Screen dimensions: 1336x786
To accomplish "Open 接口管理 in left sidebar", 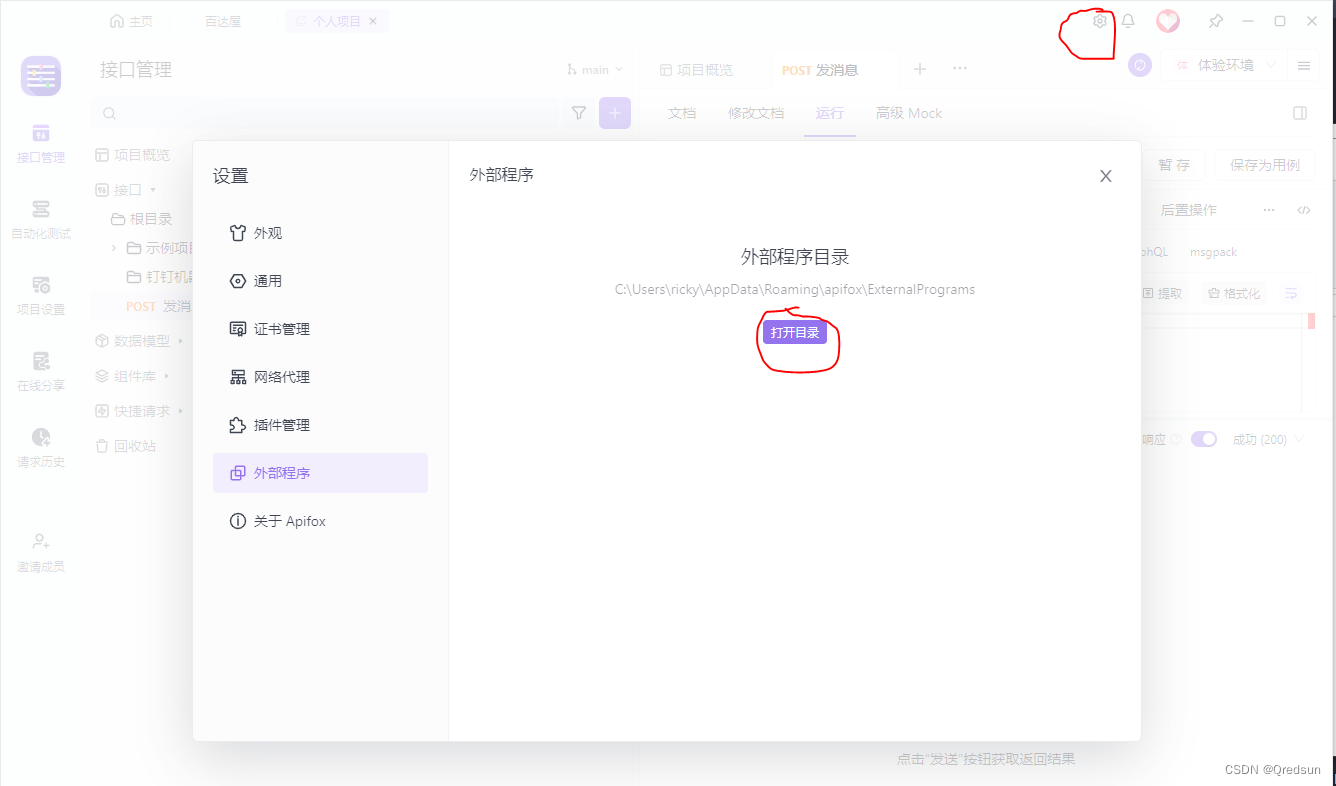I will pyautogui.click(x=41, y=144).
